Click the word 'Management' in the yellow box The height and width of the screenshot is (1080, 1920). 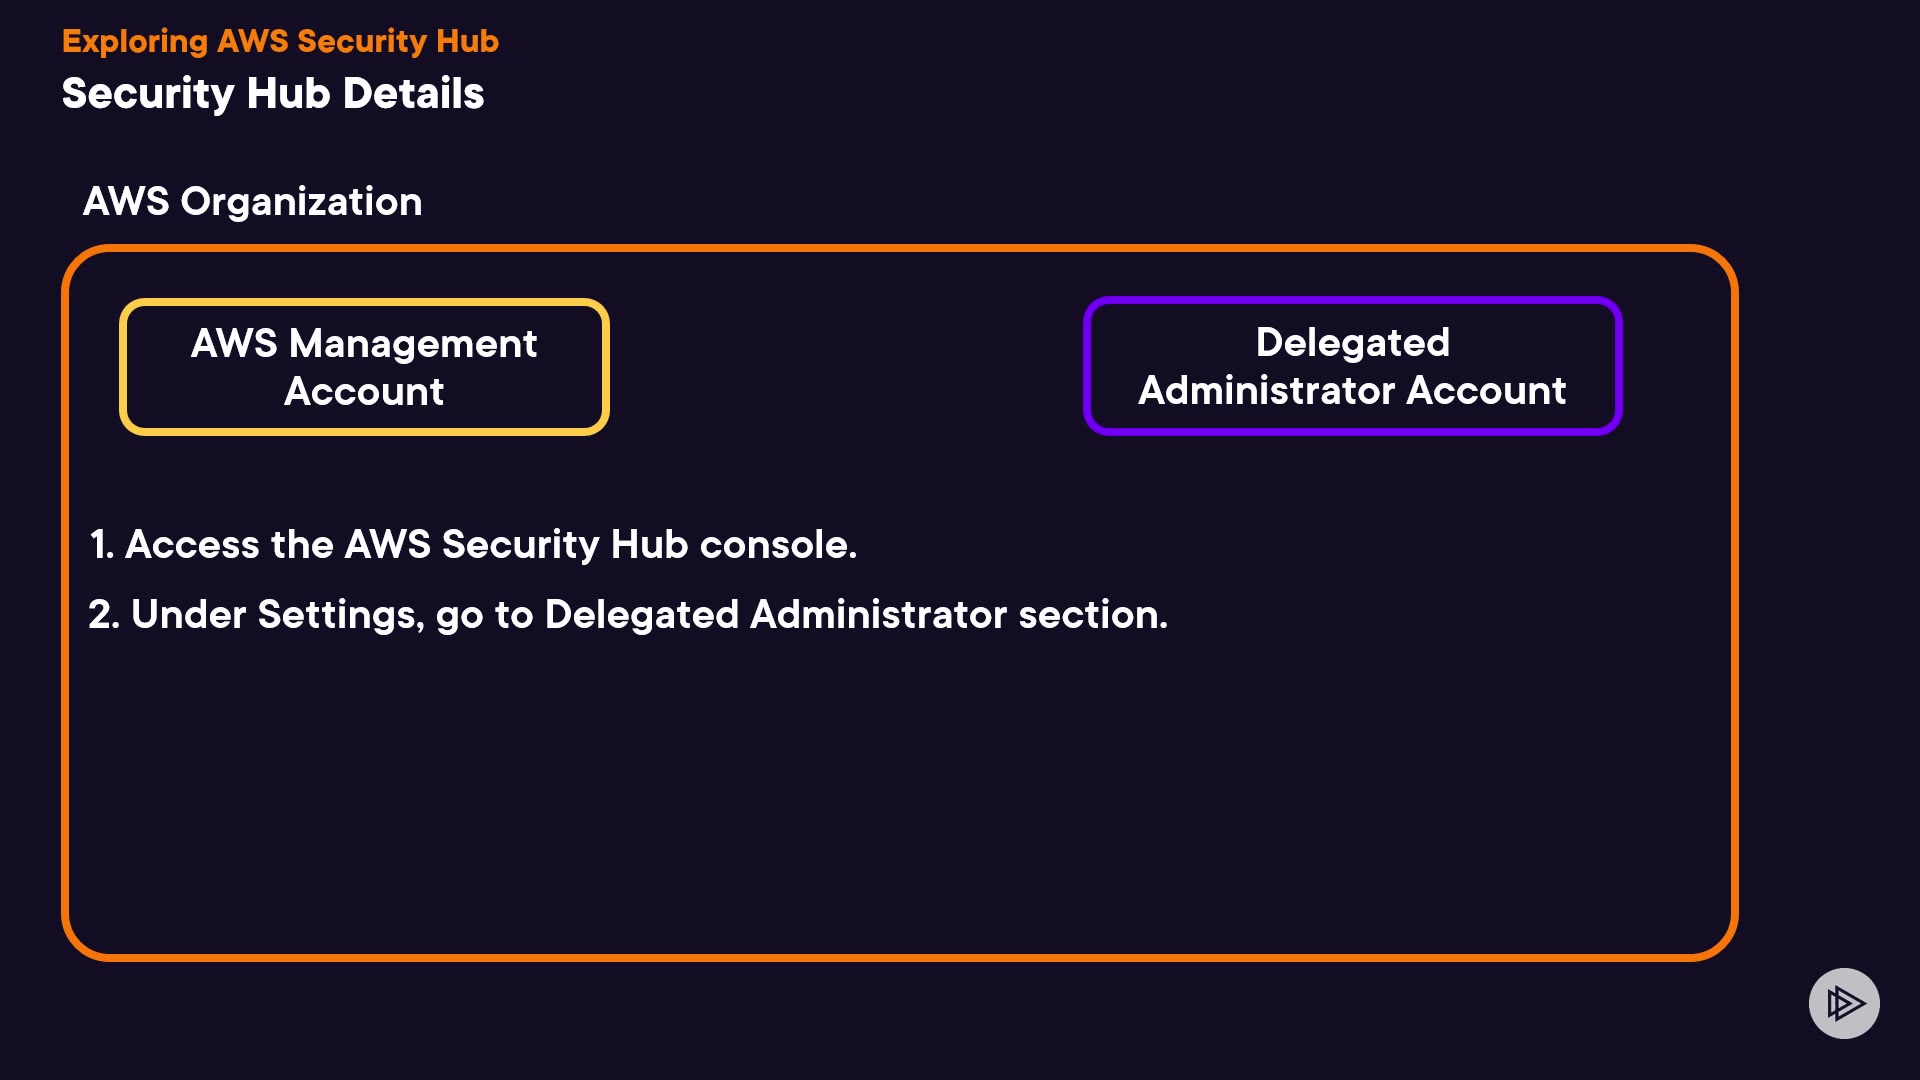pyautogui.click(x=413, y=344)
